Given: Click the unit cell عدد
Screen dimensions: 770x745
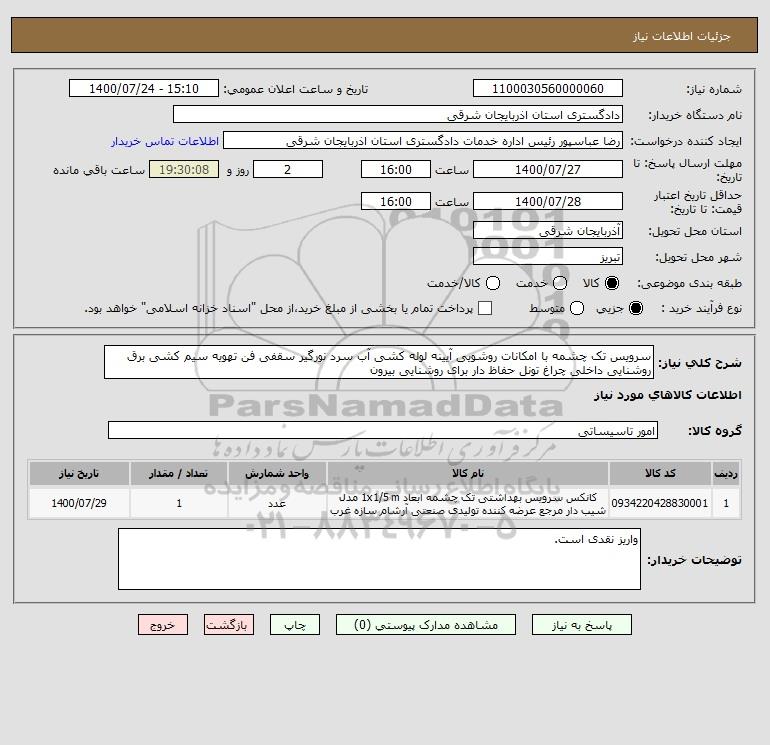Looking at the screenshot, I should [x=277, y=503].
